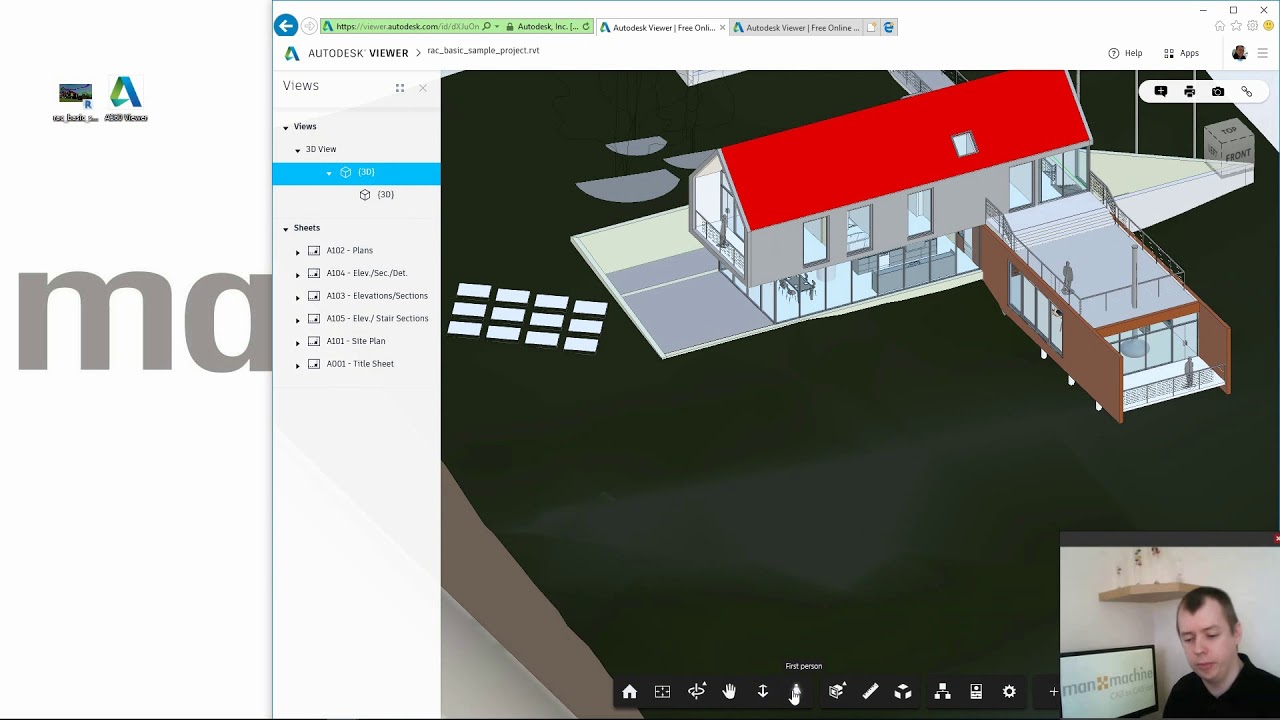Screen dimensions: 1280x720
Task: Select the Fit to View tool
Action: click(x=662, y=692)
